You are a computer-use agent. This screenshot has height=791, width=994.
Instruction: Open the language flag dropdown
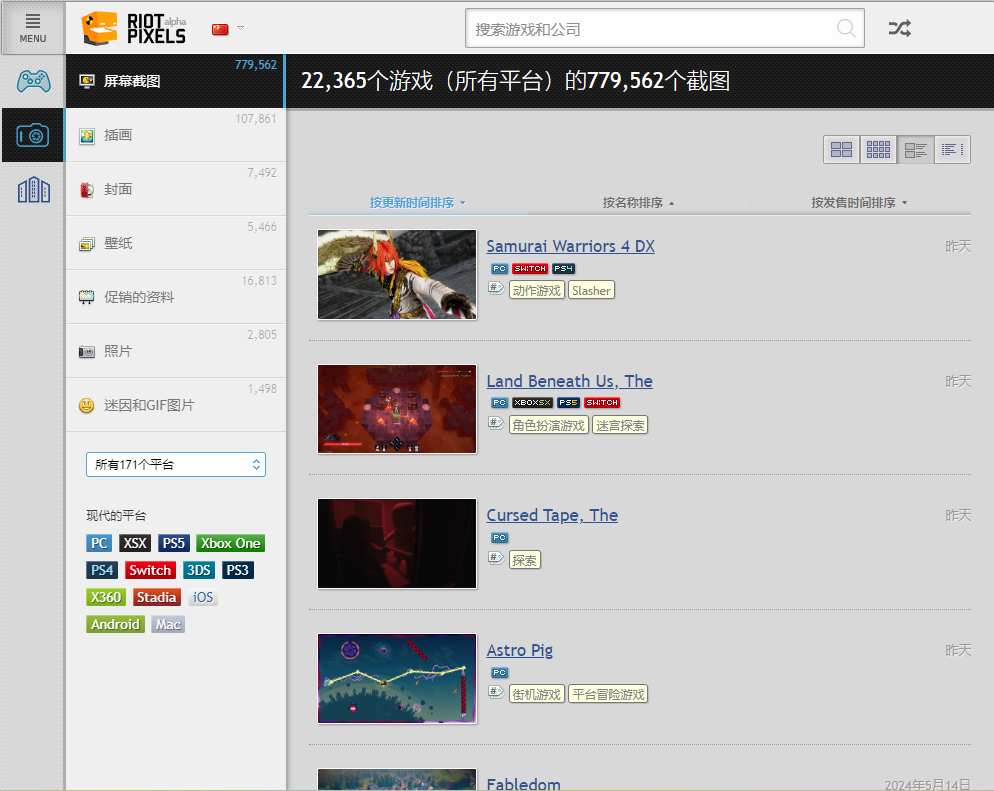click(227, 29)
